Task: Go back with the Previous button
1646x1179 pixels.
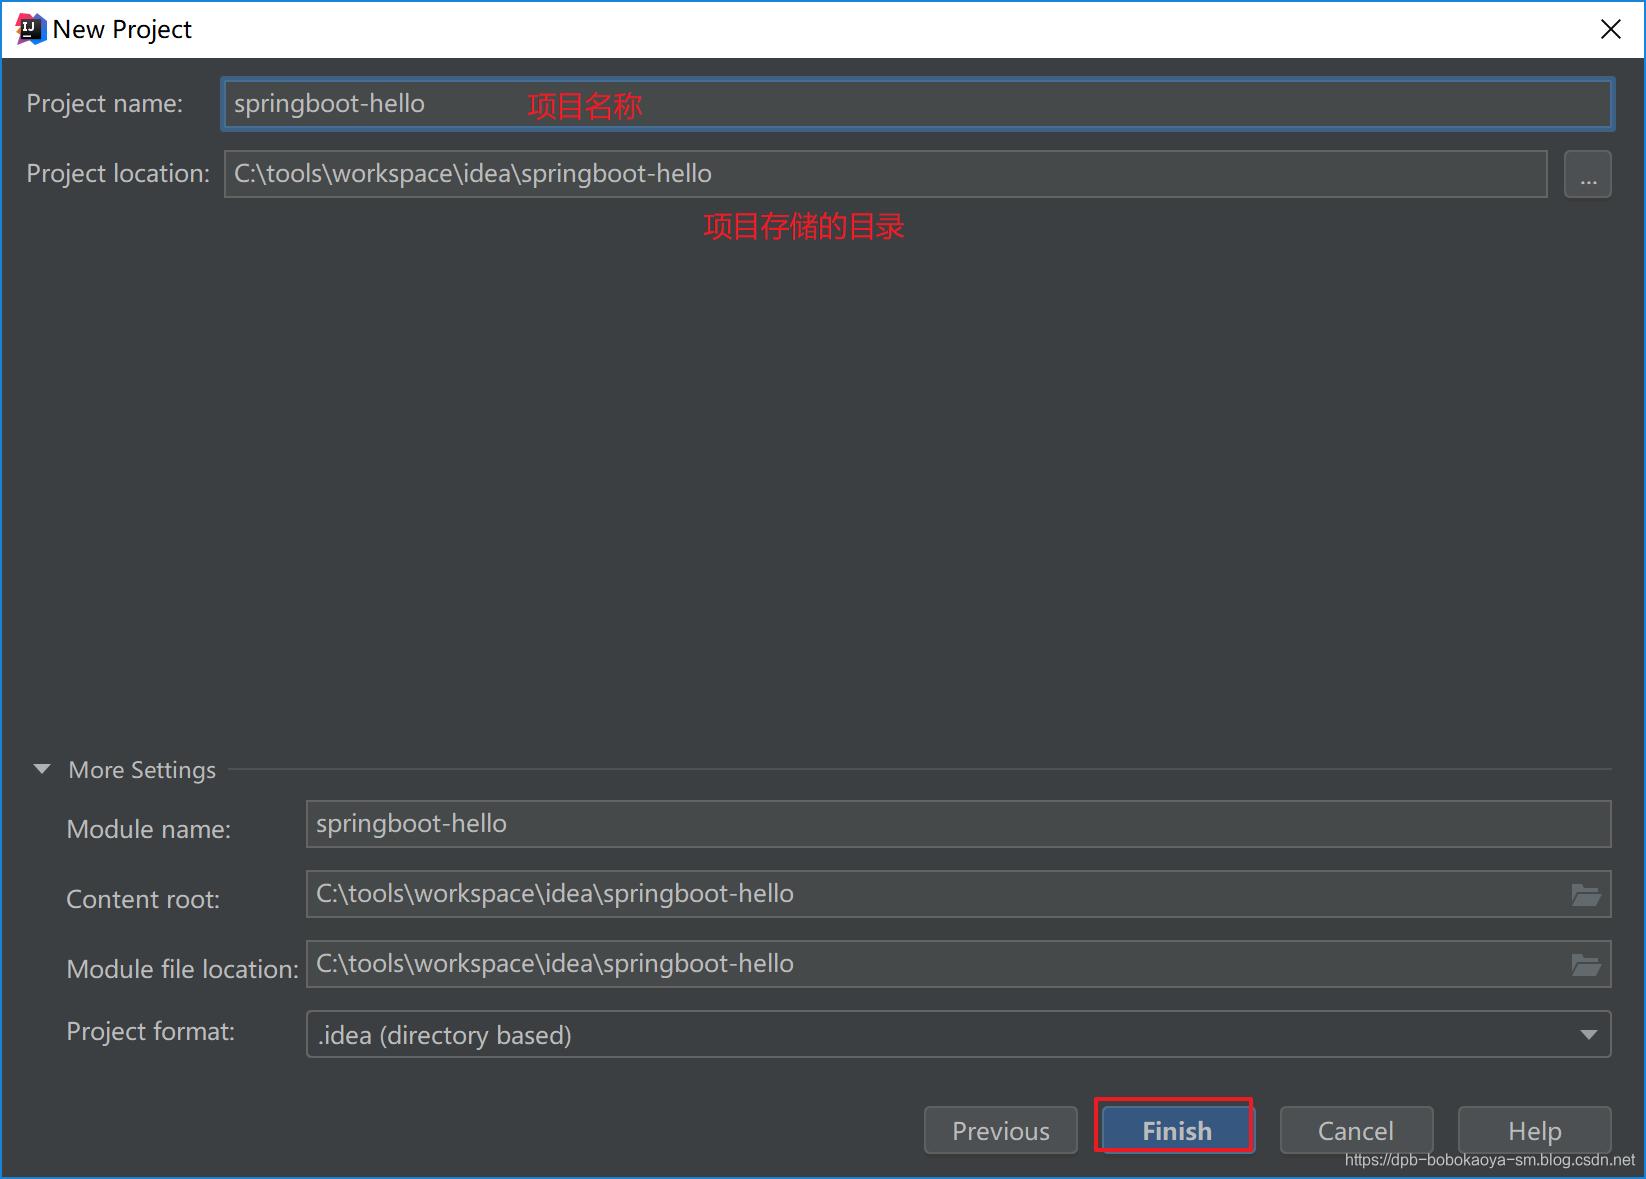Action: point(1001,1130)
